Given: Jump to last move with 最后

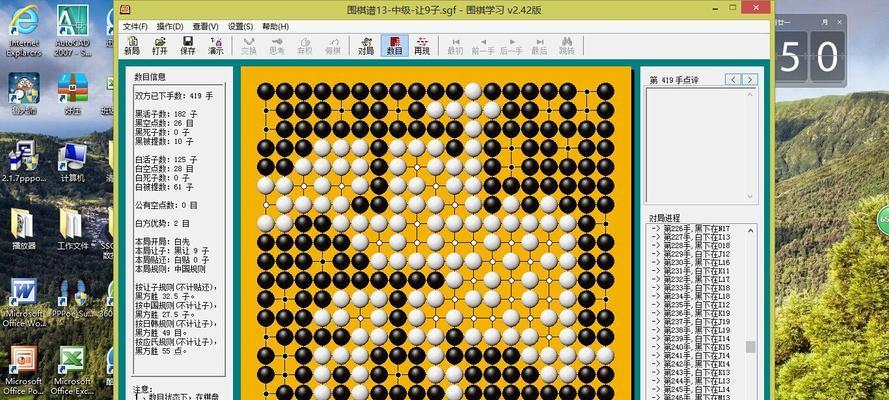Looking at the screenshot, I should click(x=539, y=45).
